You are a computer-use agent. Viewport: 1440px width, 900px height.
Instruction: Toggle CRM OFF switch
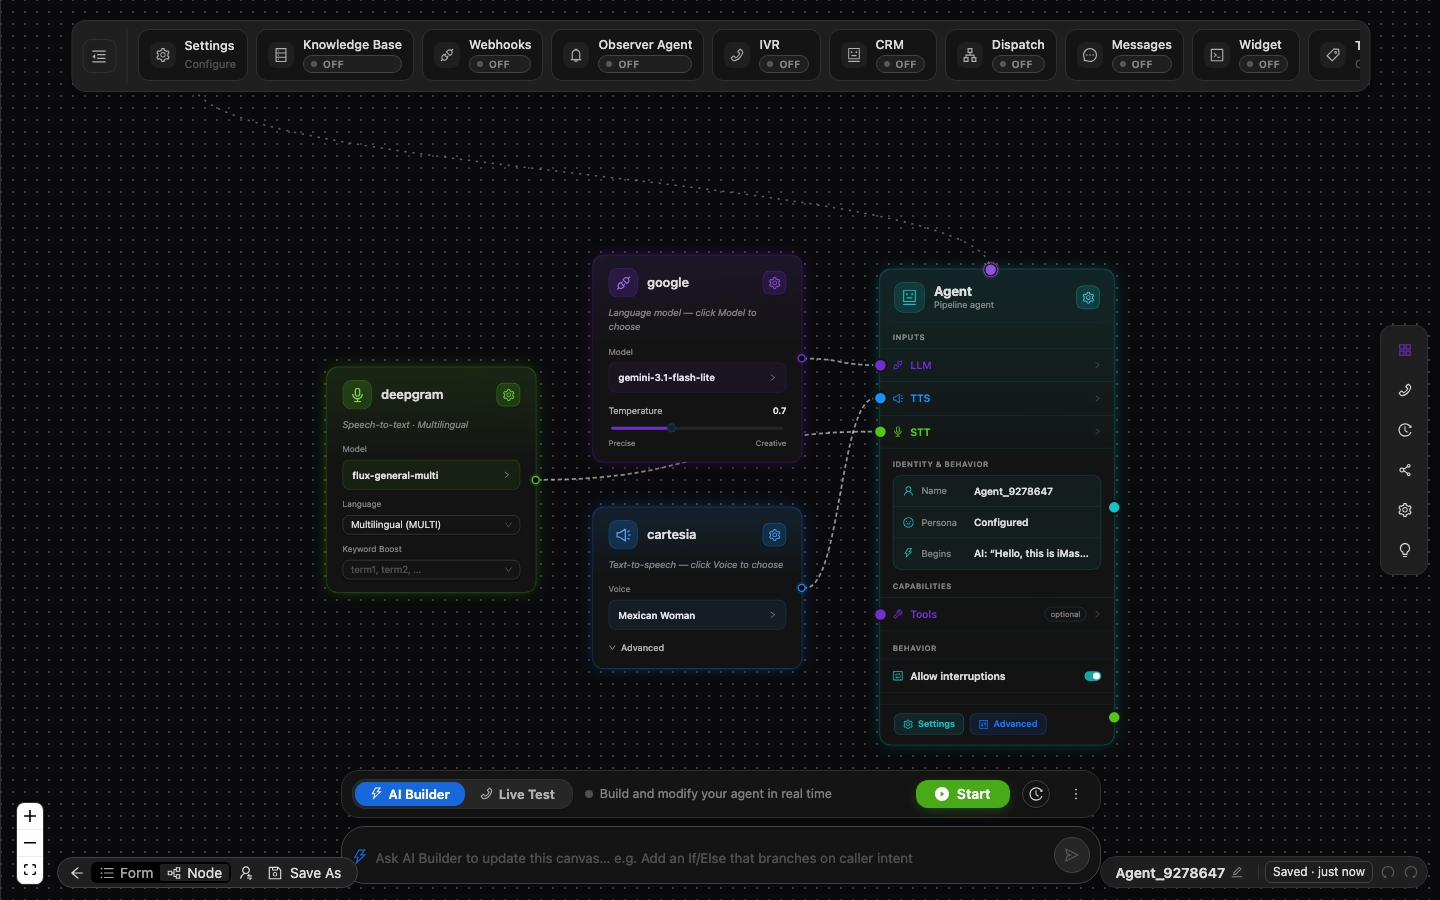[x=900, y=64]
